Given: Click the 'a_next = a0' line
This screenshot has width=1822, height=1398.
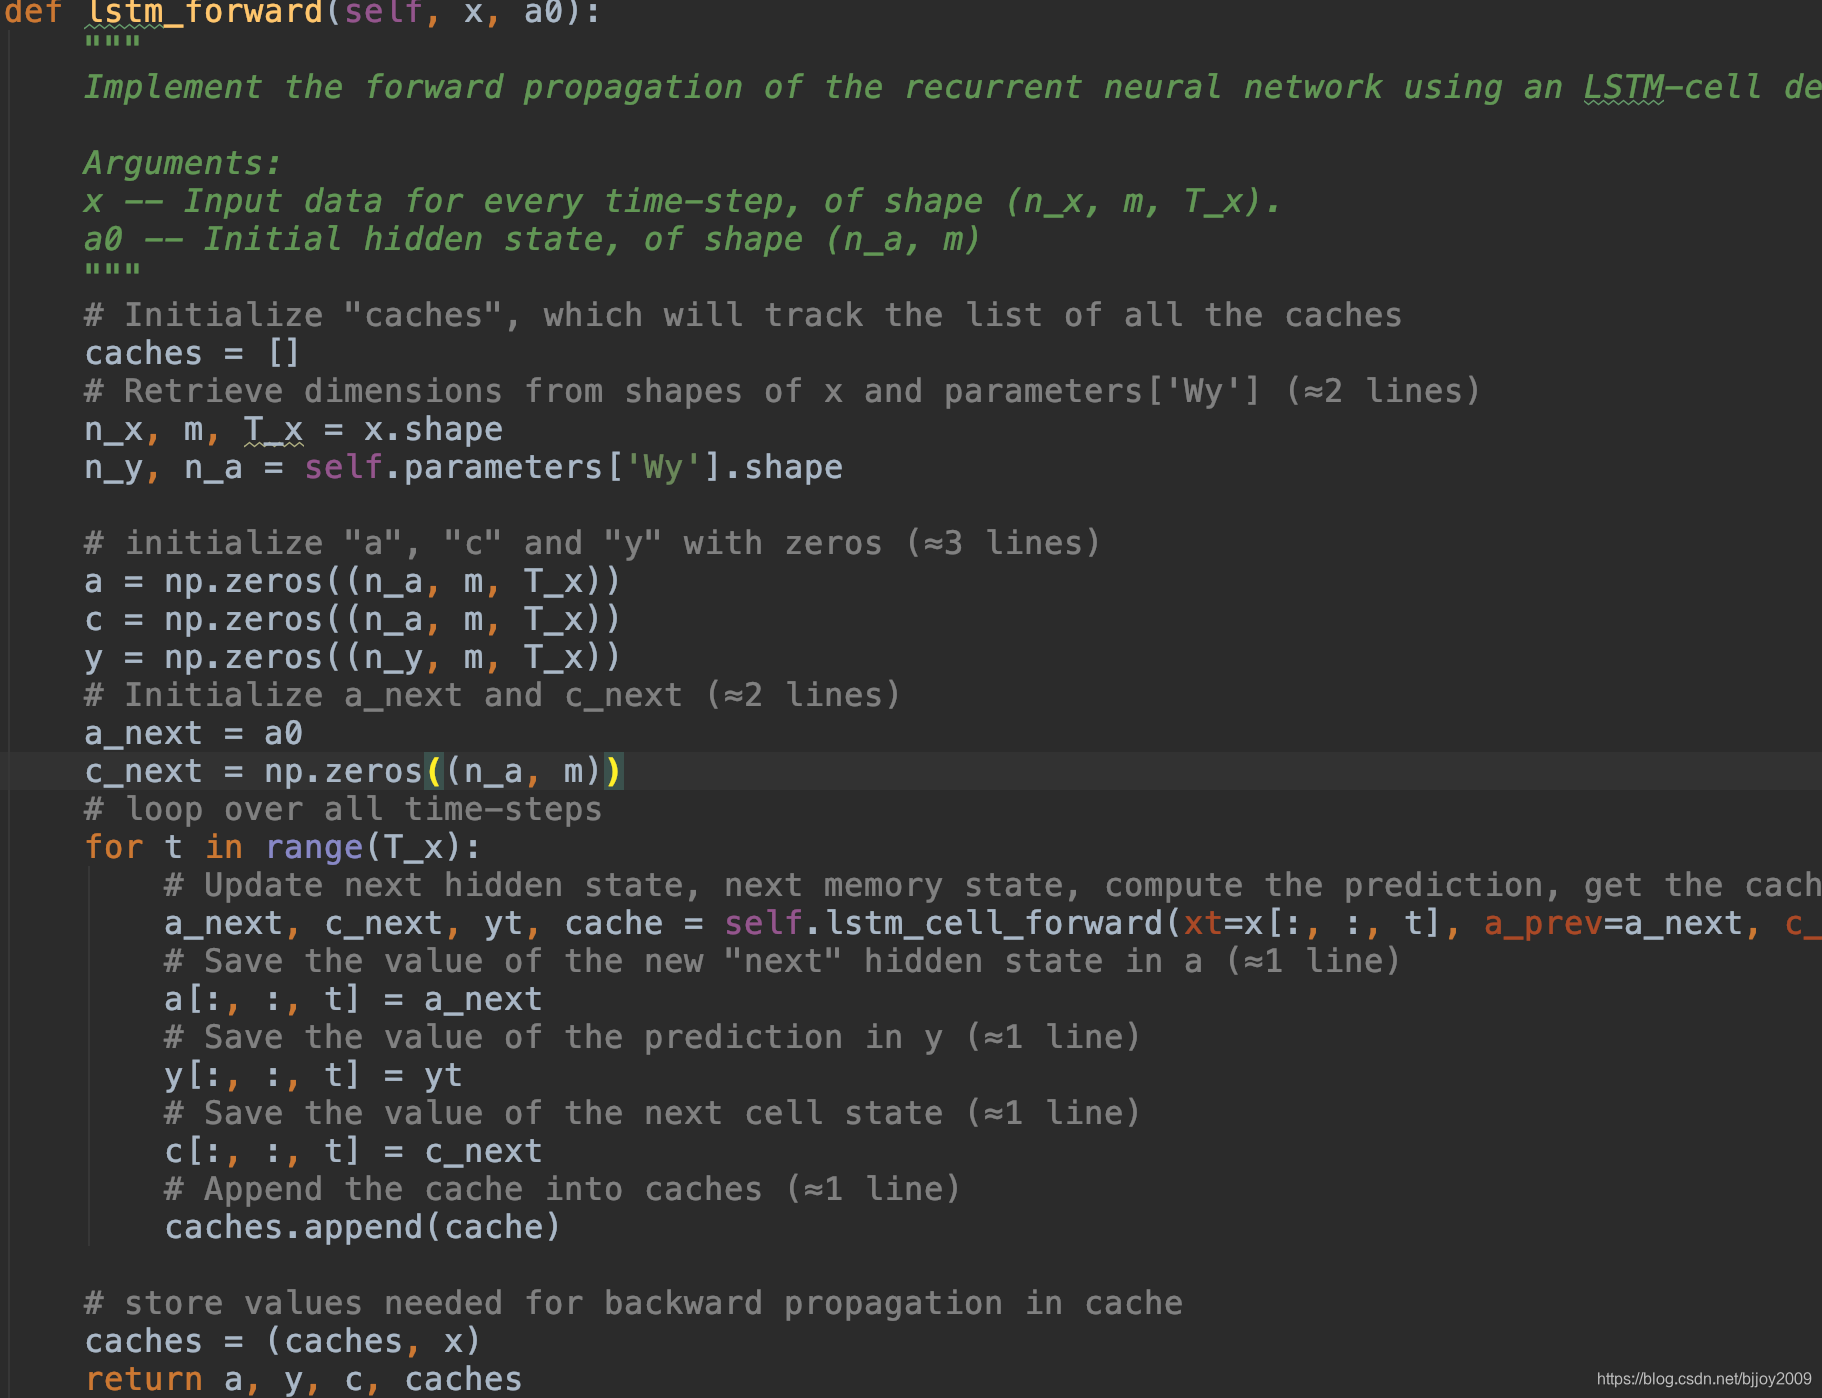Looking at the screenshot, I should (x=194, y=733).
